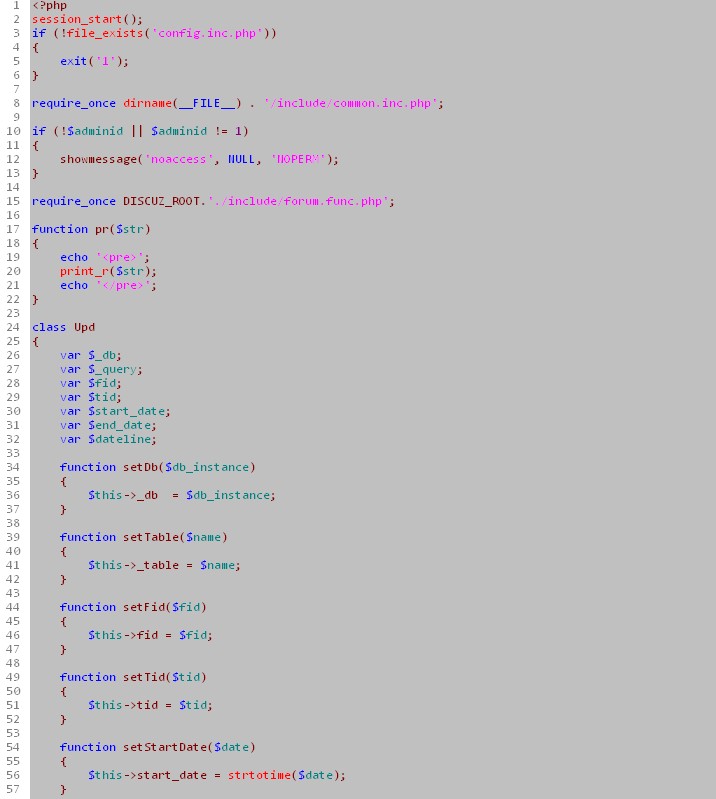Click 'var $_query;' declaration

pos(101,369)
